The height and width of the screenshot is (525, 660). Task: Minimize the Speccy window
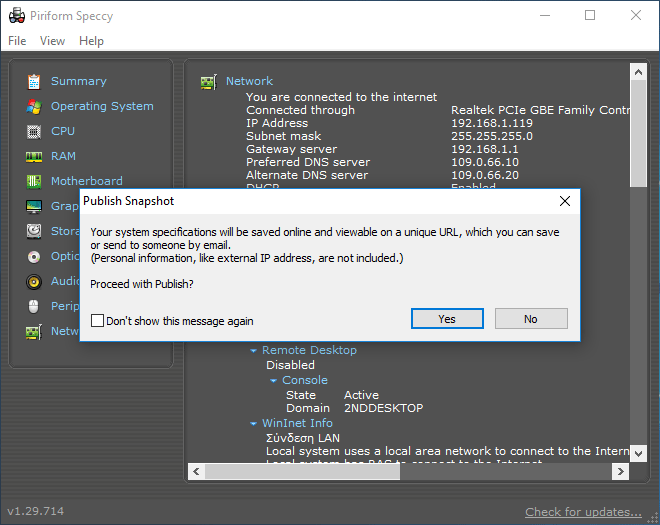click(545, 16)
